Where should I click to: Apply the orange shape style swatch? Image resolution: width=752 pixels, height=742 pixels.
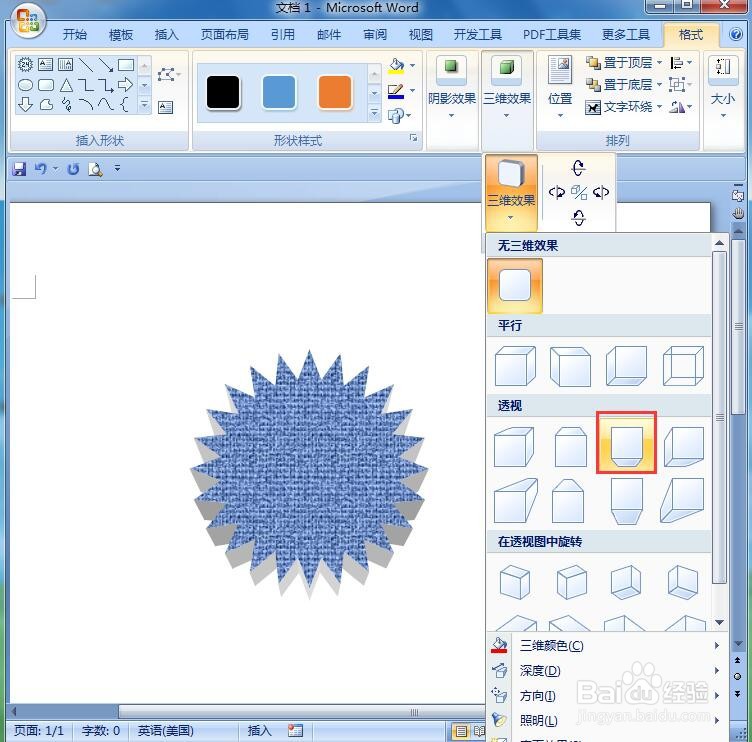click(335, 92)
